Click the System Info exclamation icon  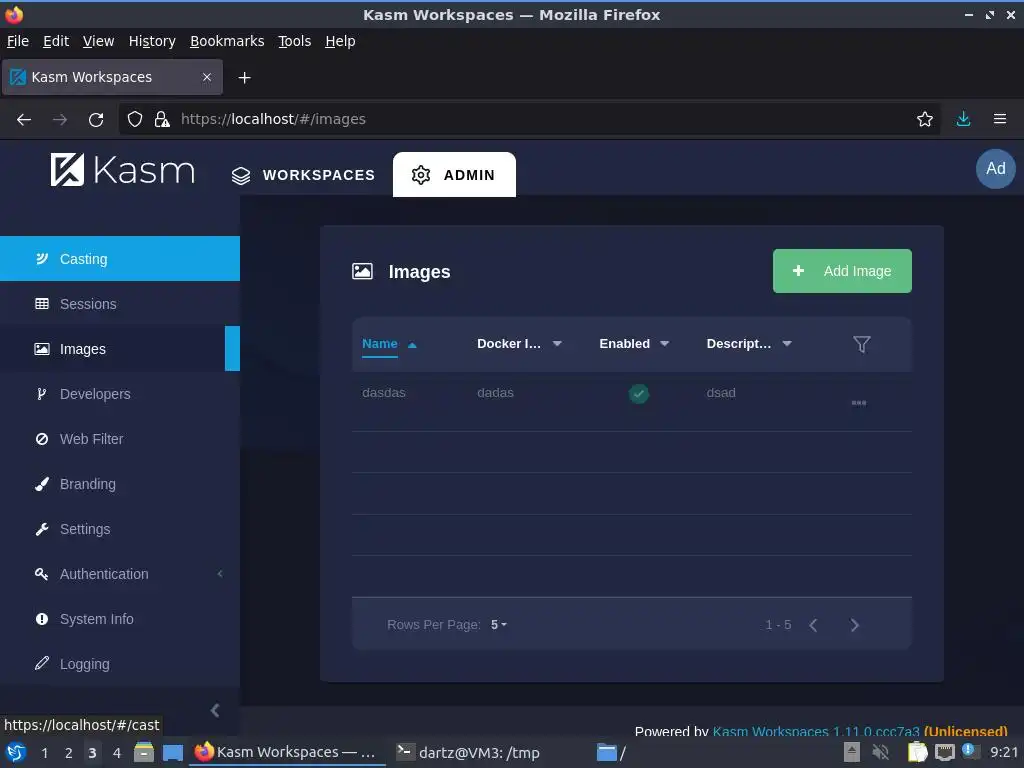[x=42, y=619]
